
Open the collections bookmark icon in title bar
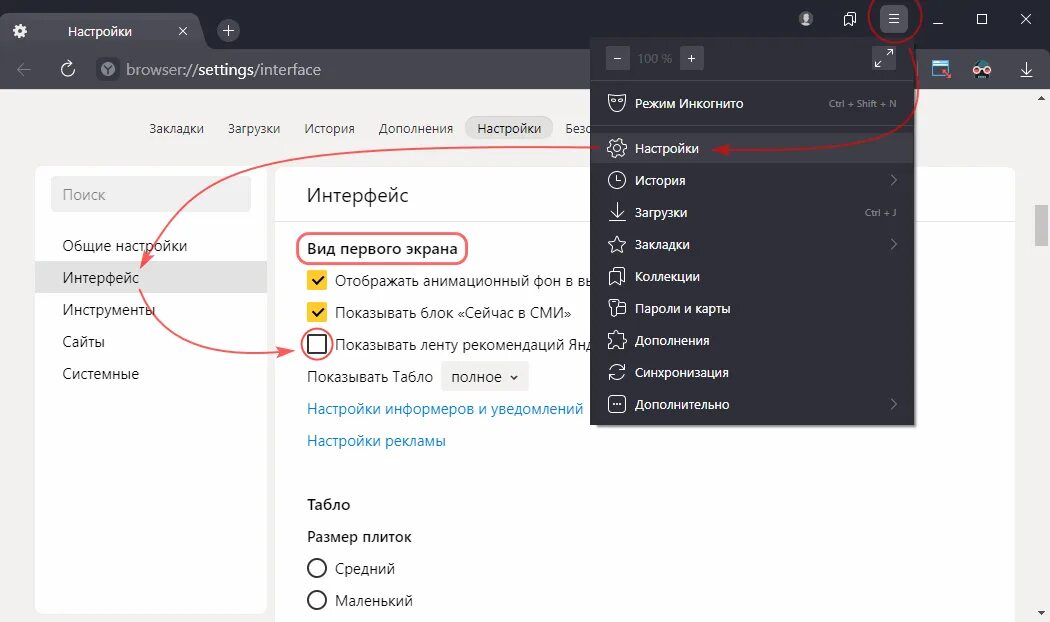[x=850, y=19]
